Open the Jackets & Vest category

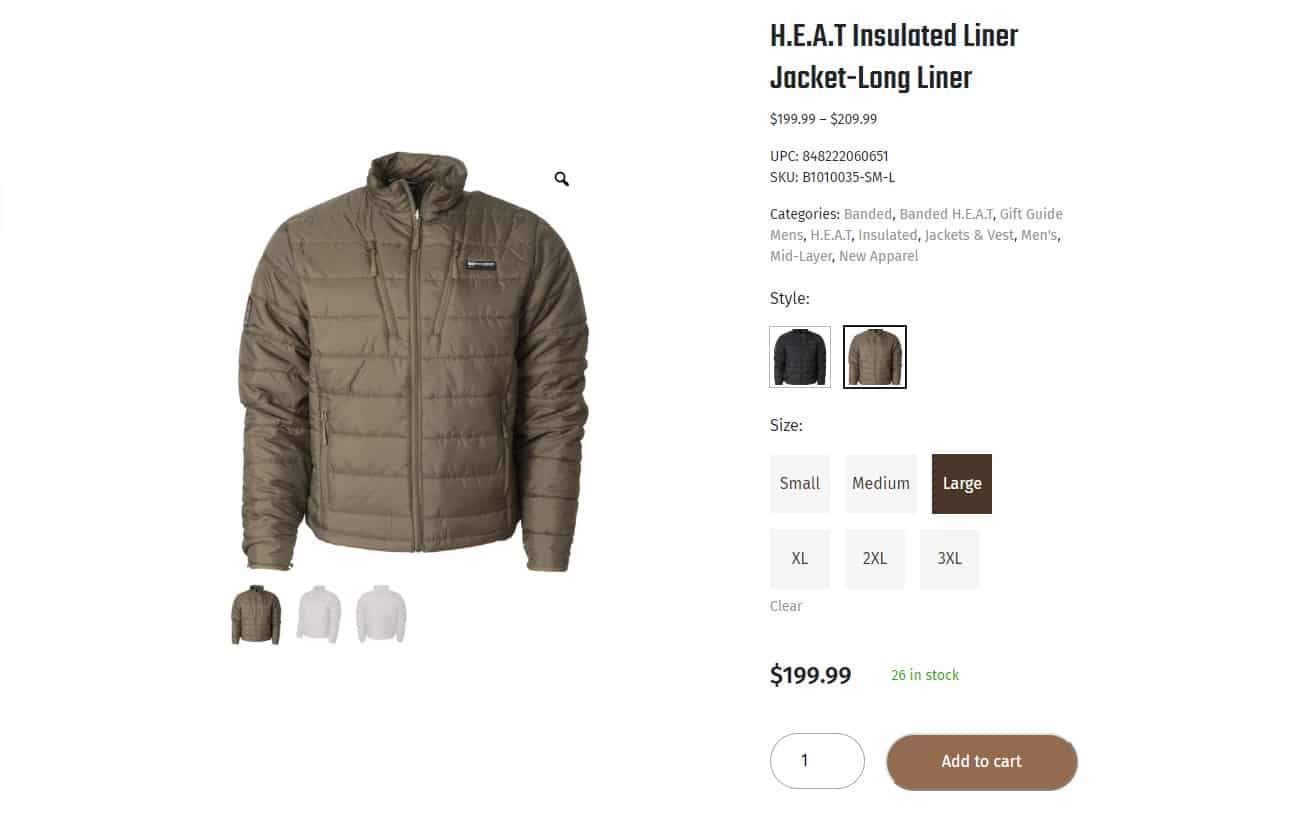pos(968,235)
